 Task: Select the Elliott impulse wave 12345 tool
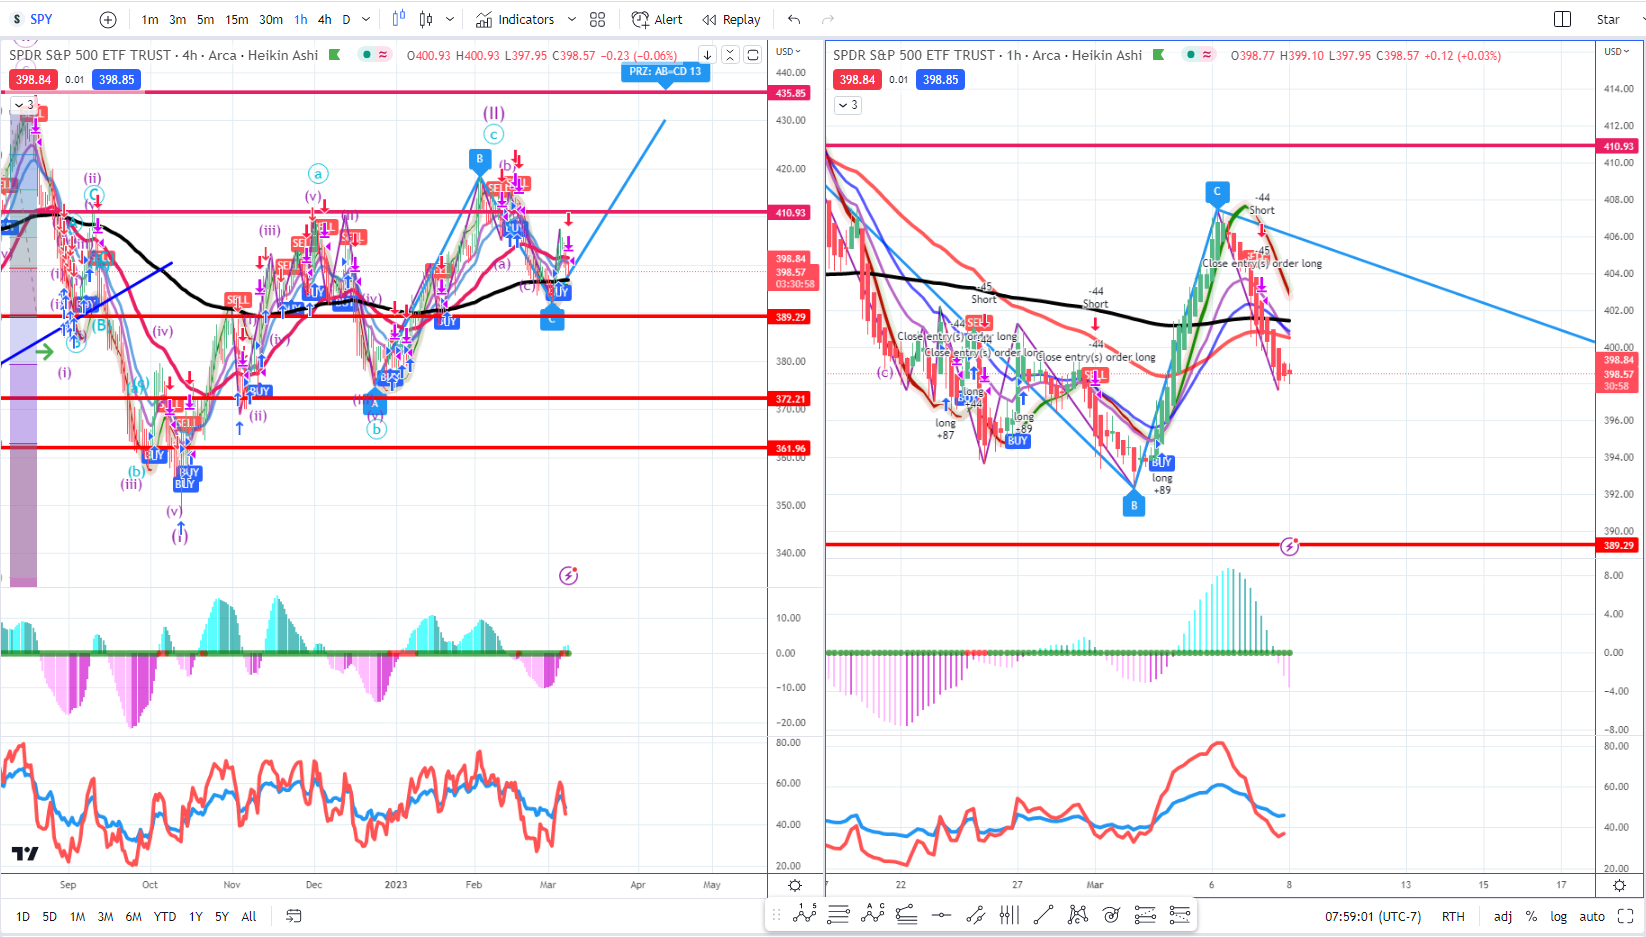click(x=805, y=914)
